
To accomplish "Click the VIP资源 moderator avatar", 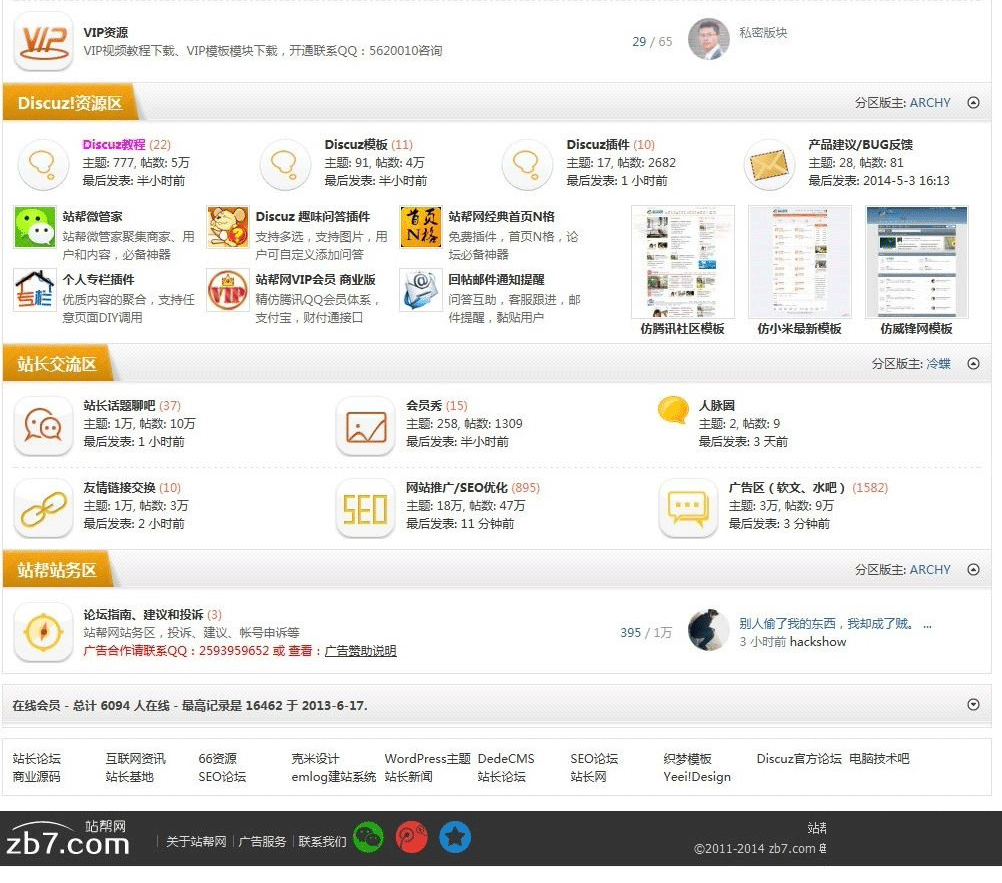I will [x=709, y=39].
